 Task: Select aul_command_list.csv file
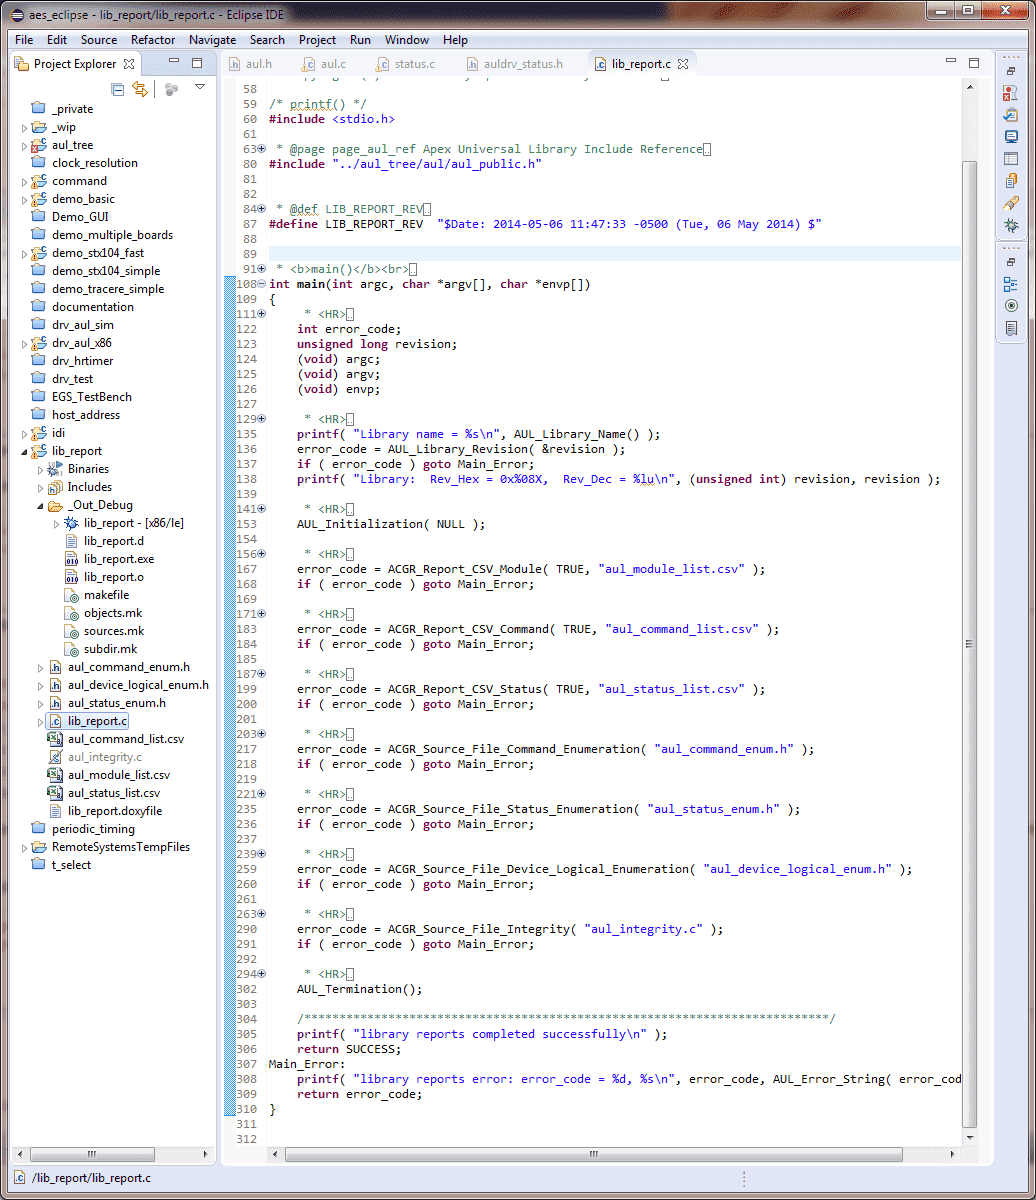coord(126,739)
